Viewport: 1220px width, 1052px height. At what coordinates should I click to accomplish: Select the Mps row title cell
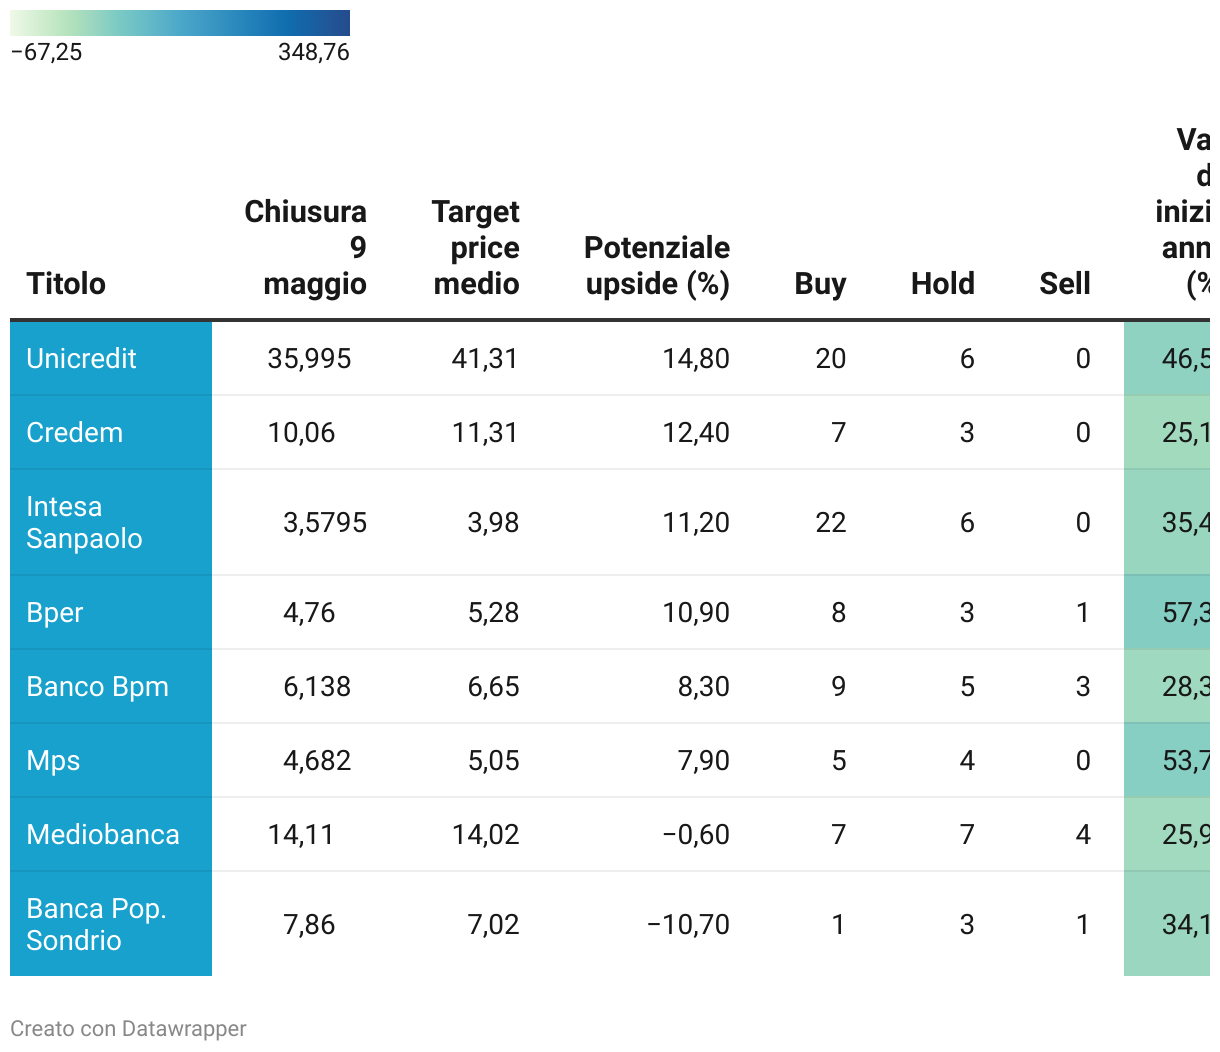click(53, 761)
